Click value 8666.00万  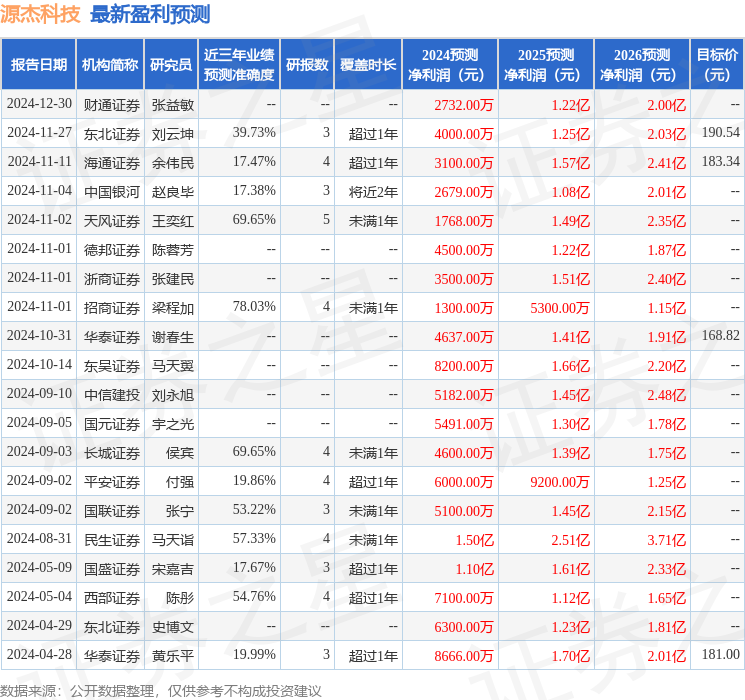(x=464, y=656)
